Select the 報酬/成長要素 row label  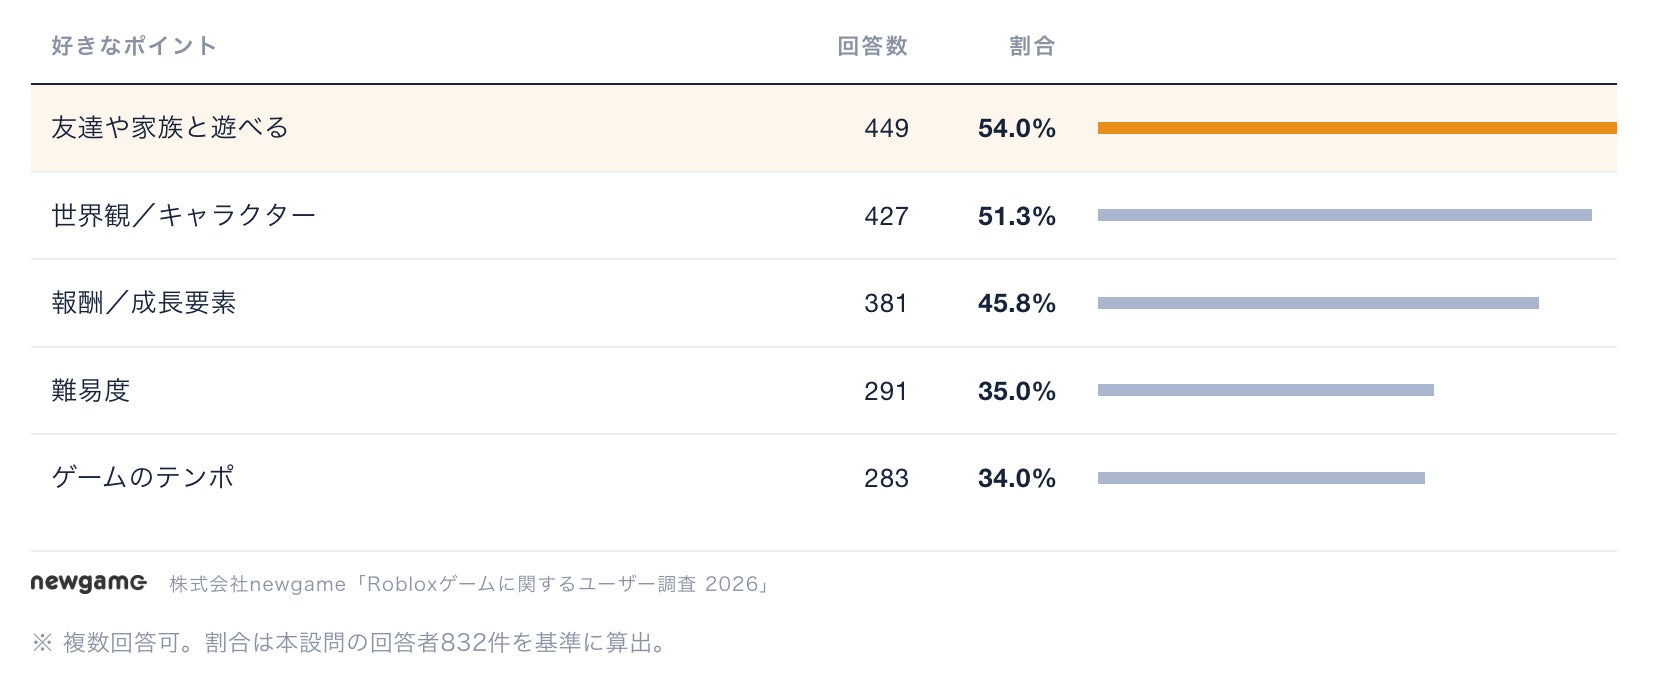coord(144,303)
